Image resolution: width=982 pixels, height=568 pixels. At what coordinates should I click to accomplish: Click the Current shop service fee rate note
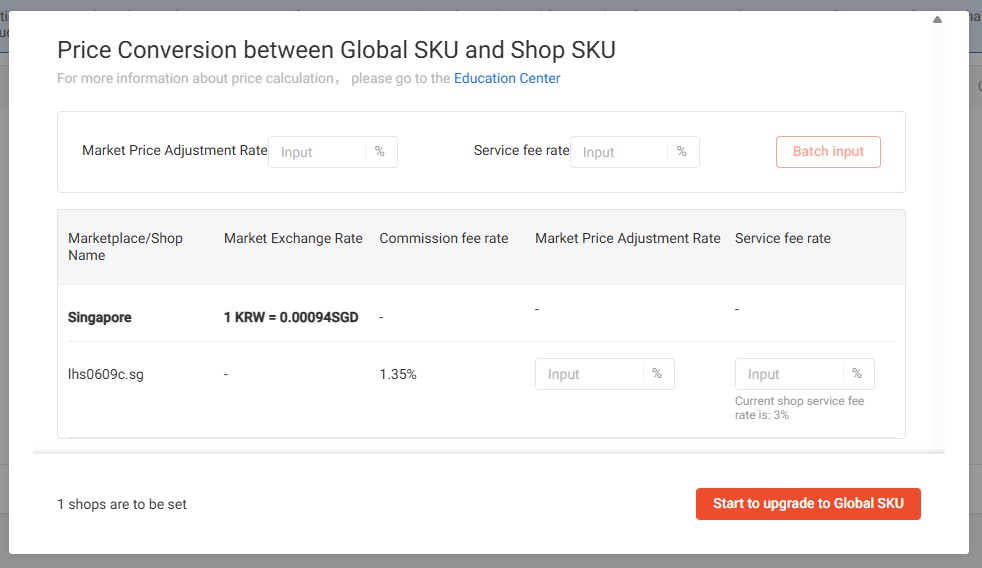[799, 408]
